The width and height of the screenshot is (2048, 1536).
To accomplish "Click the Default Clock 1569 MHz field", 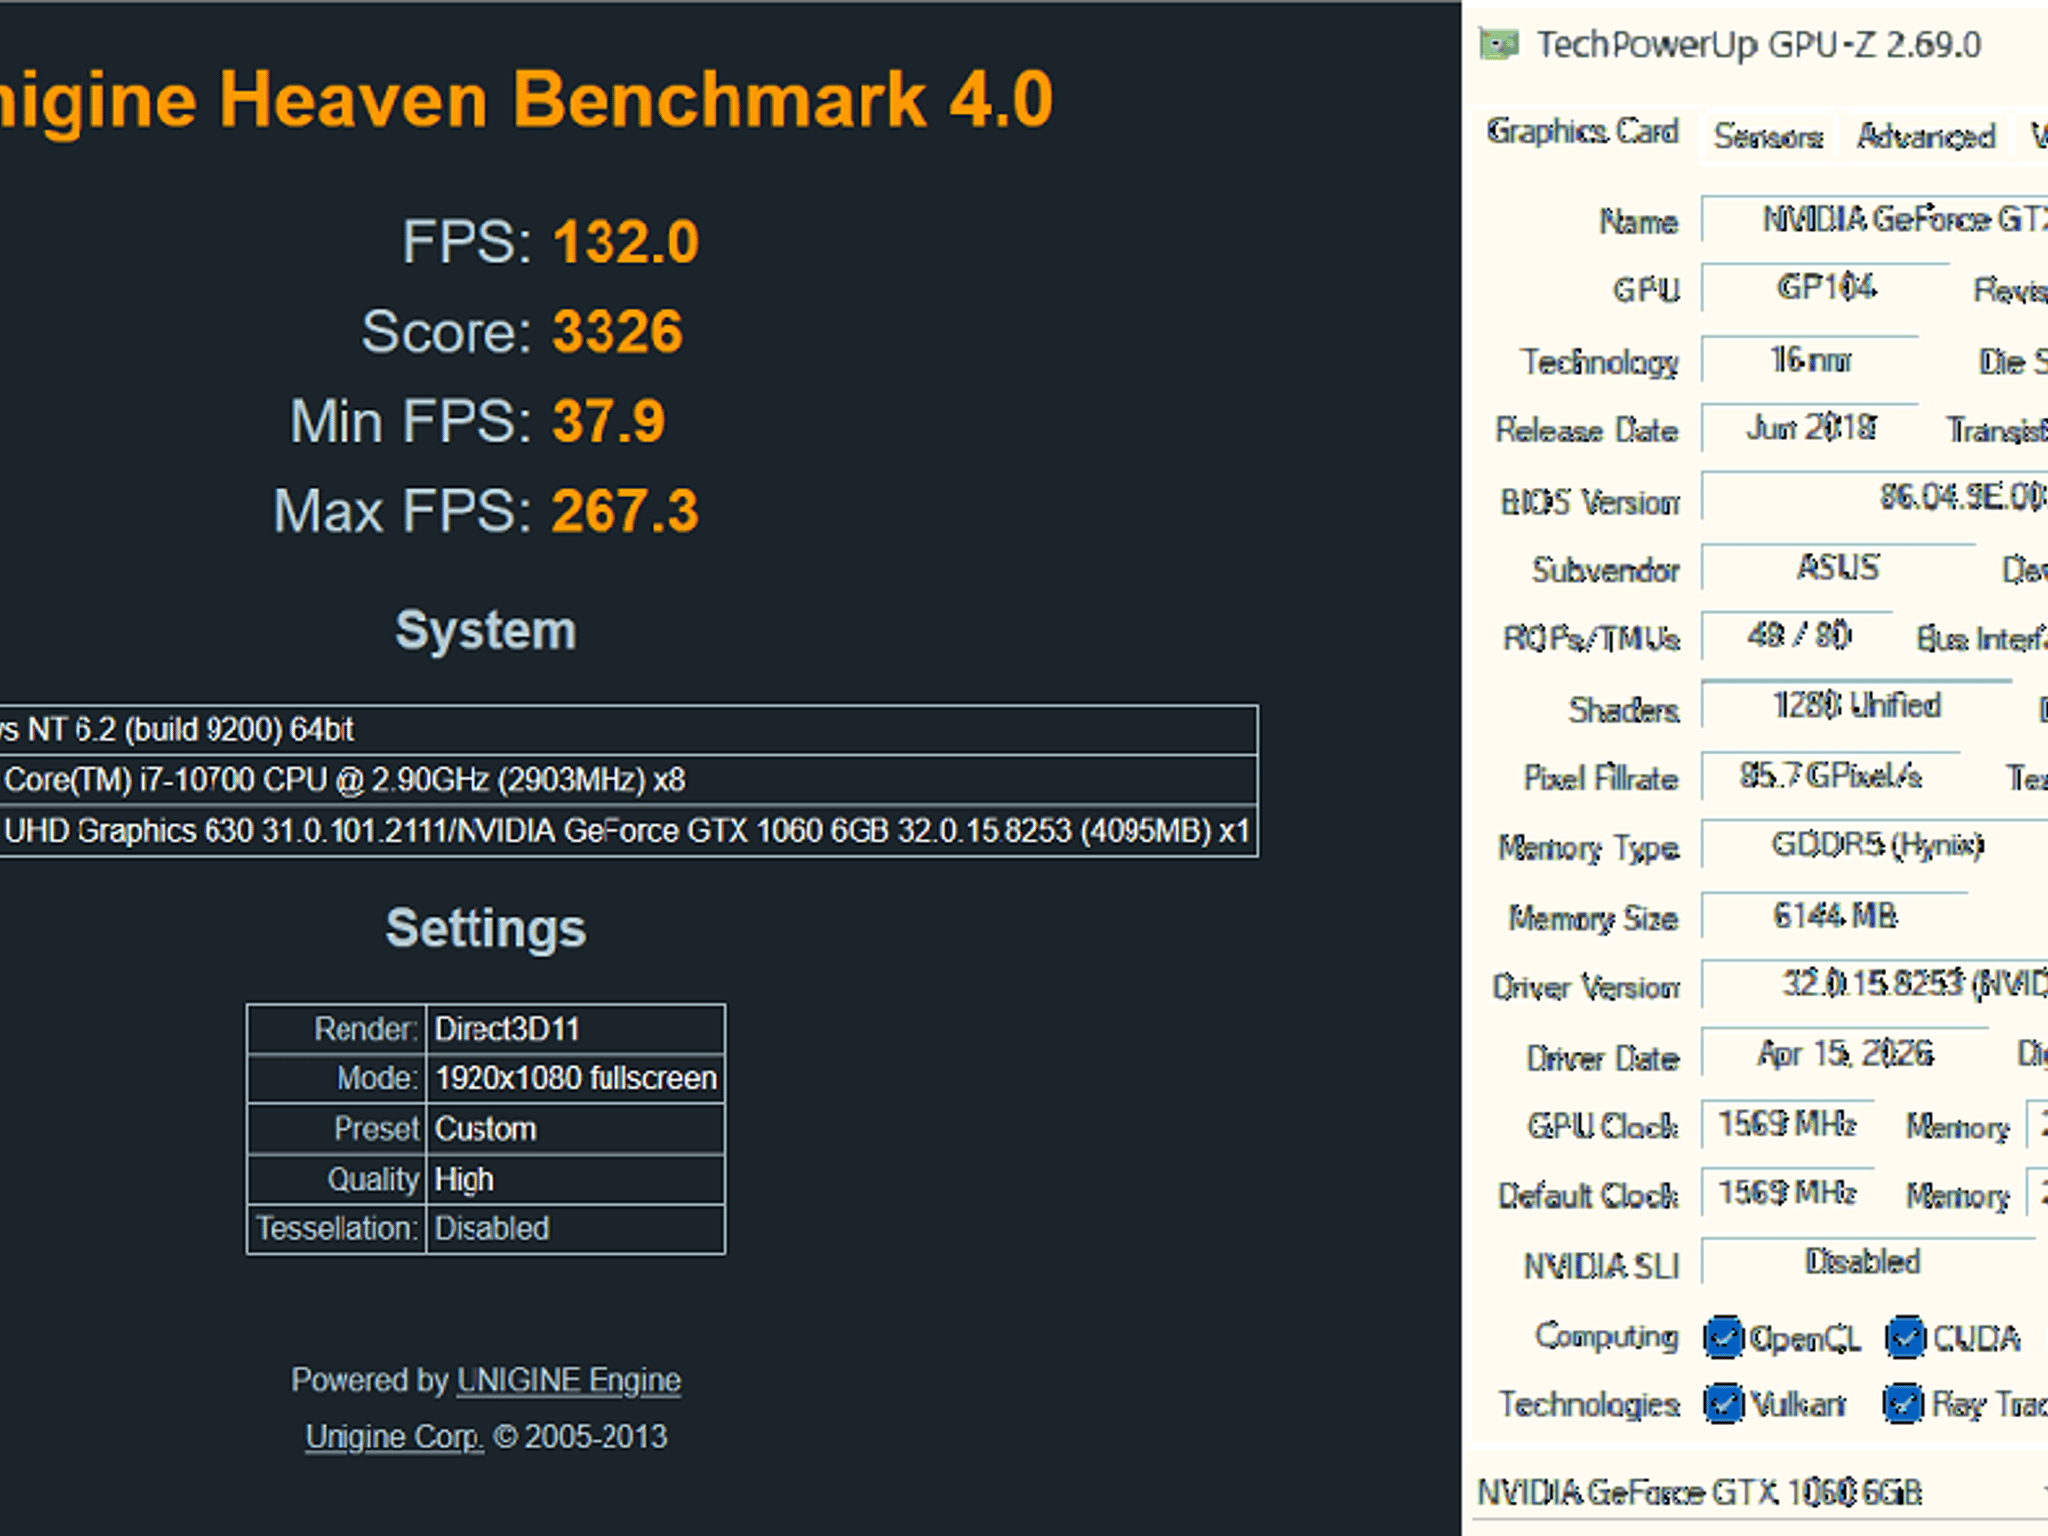I will [1788, 1193].
